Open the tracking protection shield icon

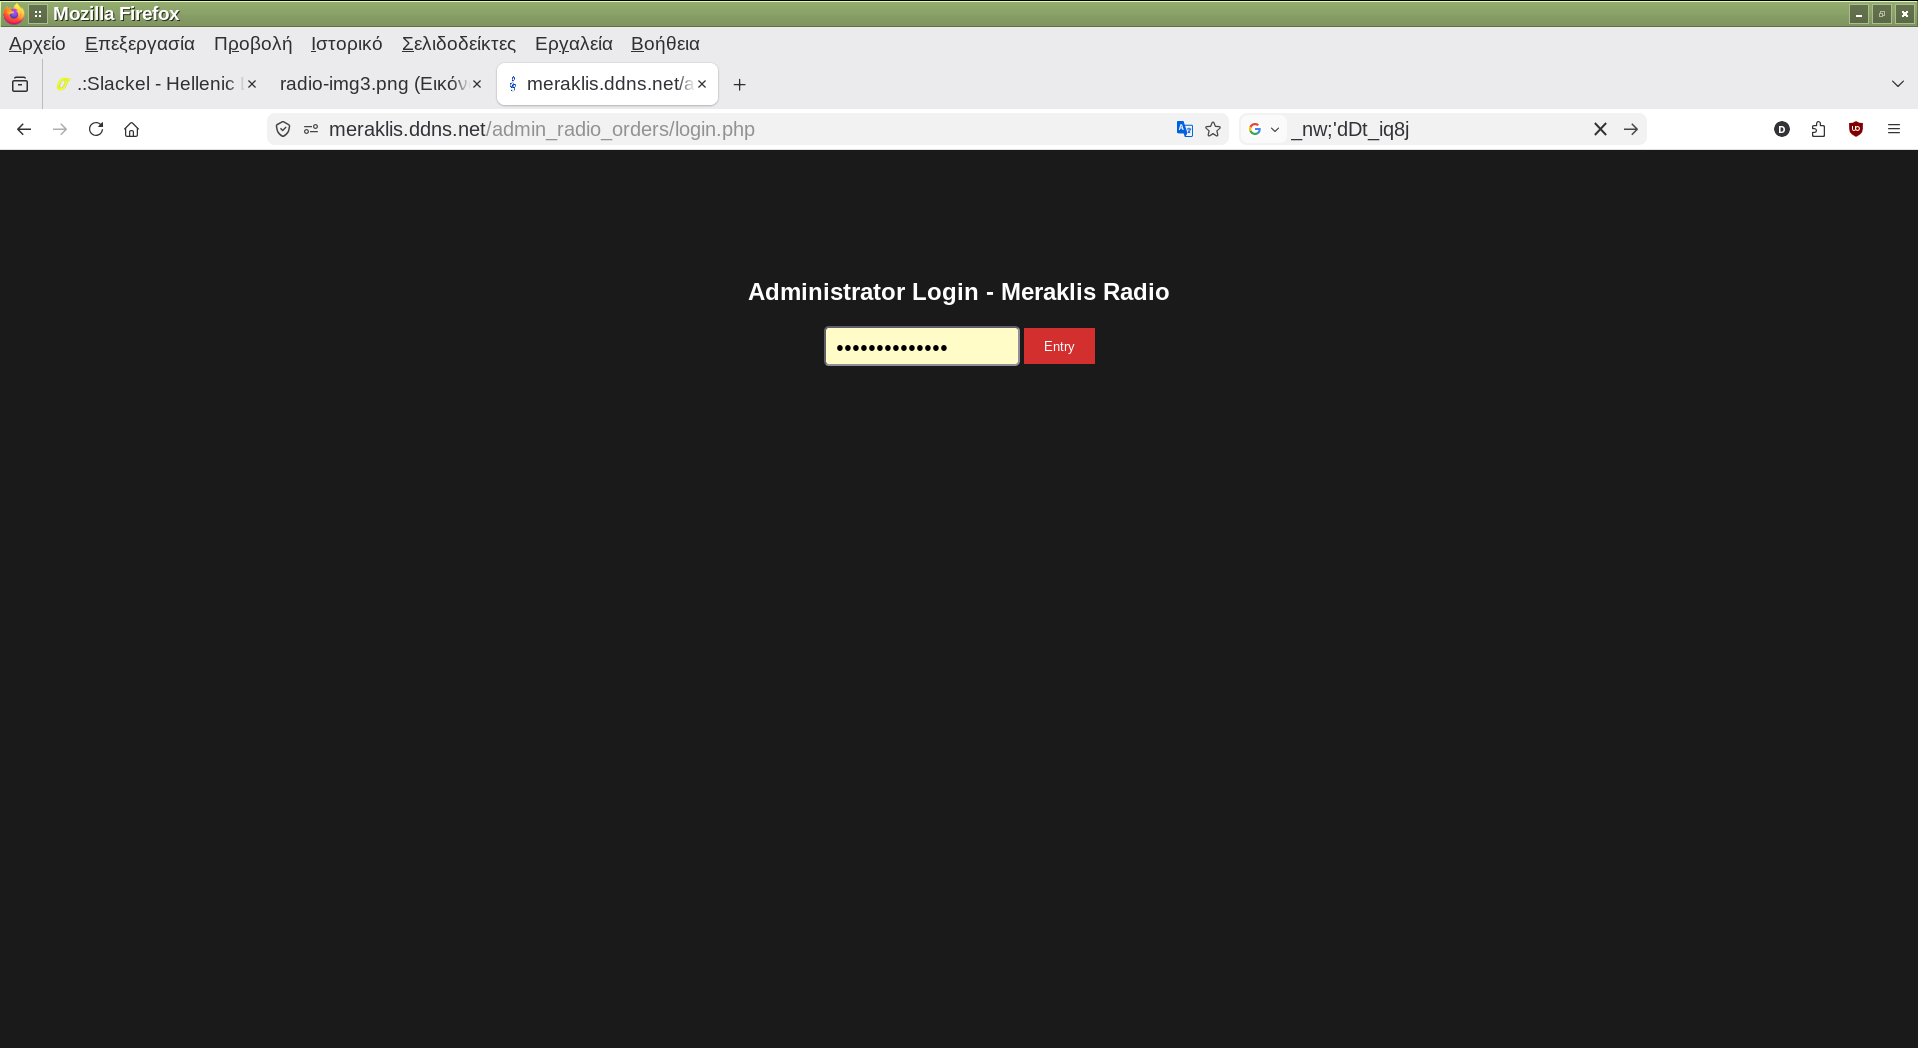283,129
